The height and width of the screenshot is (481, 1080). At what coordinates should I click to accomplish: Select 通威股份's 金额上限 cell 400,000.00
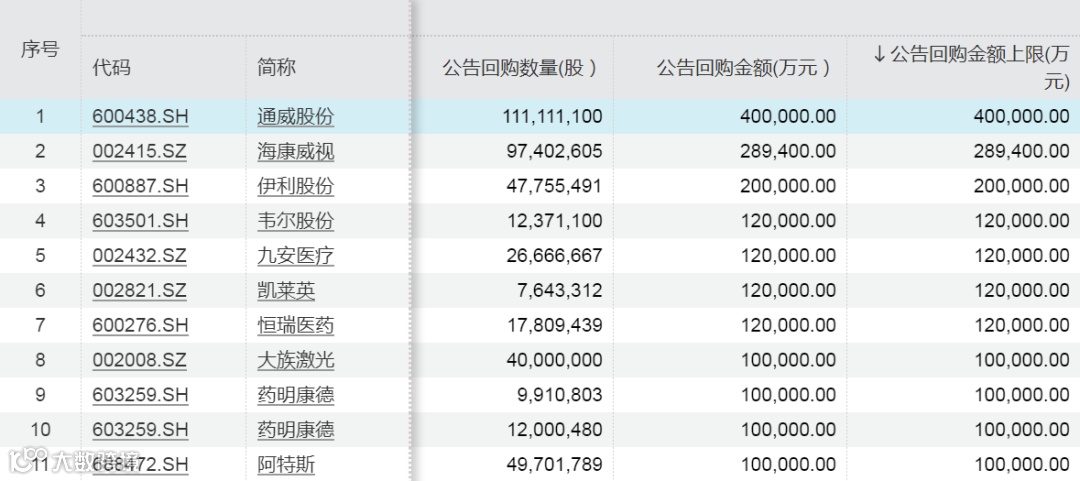(1021, 116)
